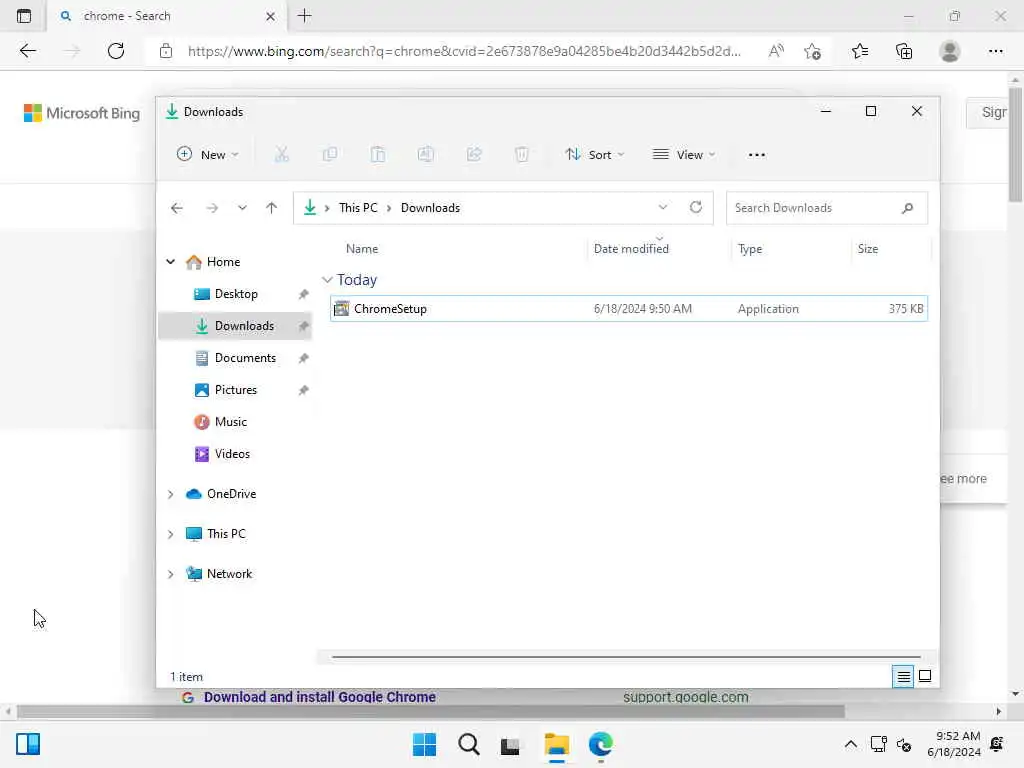Open Windows taskbar Search
This screenshot has width=1024, height=768.
[x=468, y=744]
